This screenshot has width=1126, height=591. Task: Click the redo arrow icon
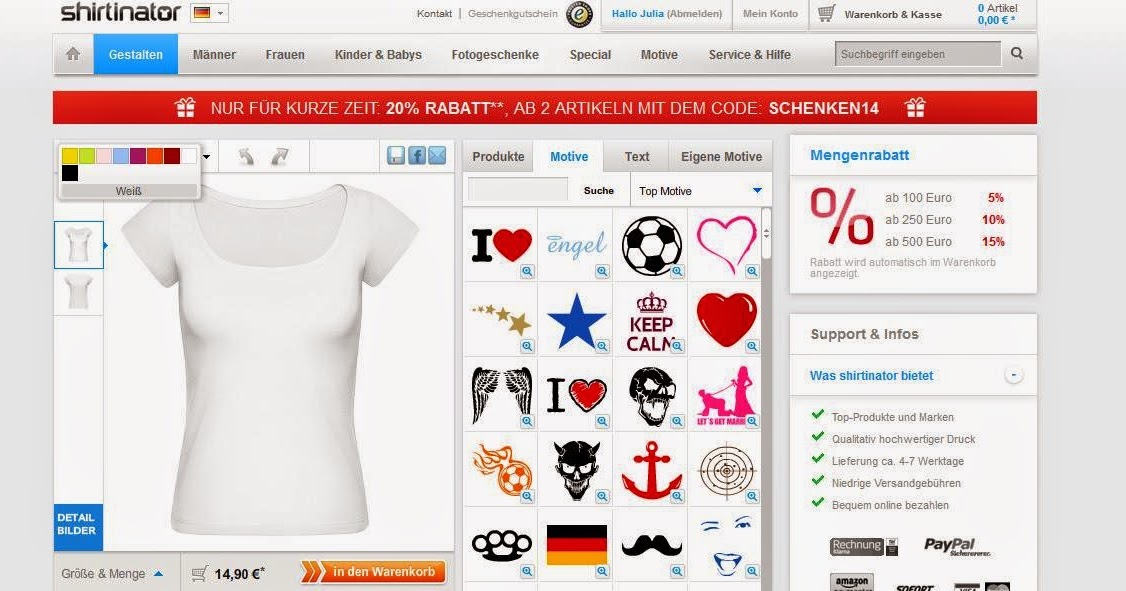[279, 156]
